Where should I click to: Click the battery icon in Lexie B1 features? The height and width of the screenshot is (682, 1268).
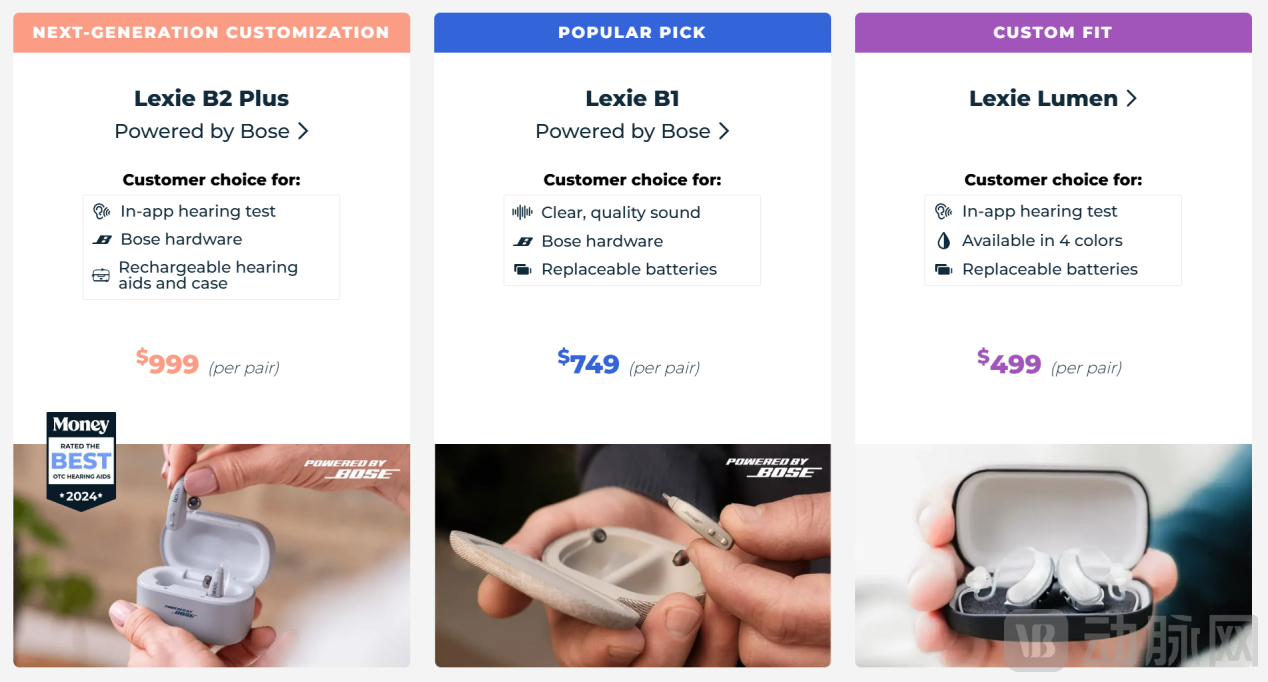(x=522, y=269)
